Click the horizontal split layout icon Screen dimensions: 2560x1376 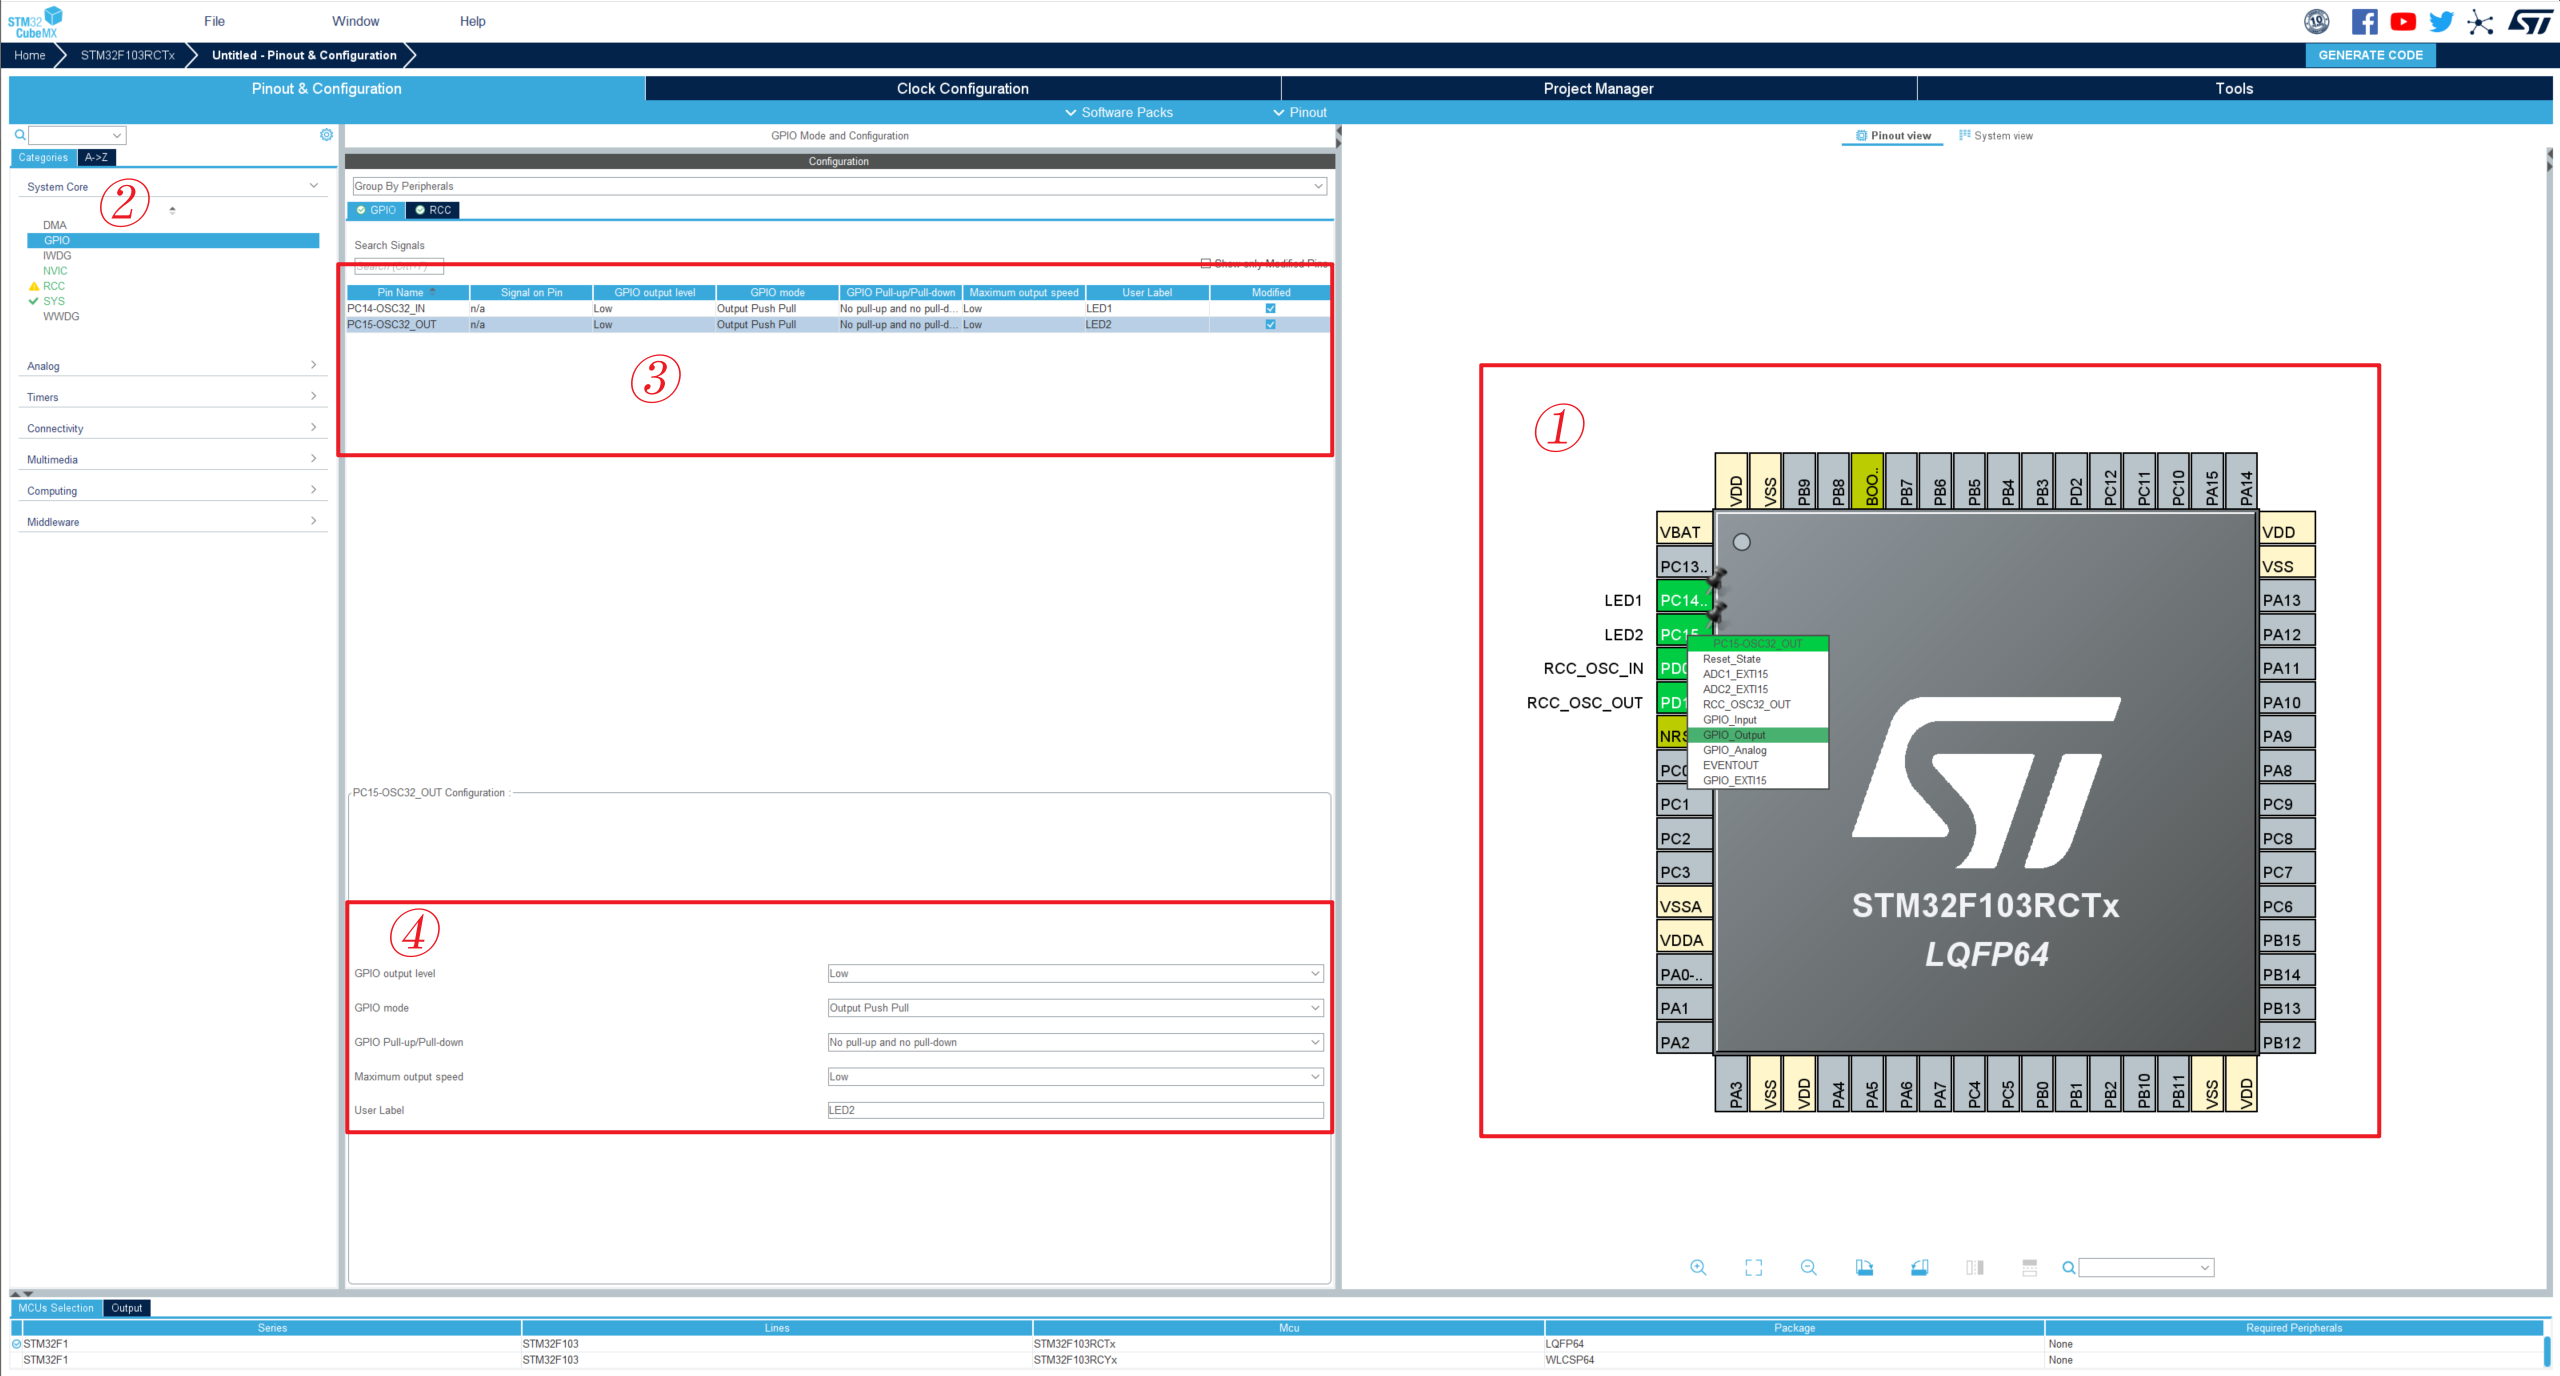click(2029, 1267)
